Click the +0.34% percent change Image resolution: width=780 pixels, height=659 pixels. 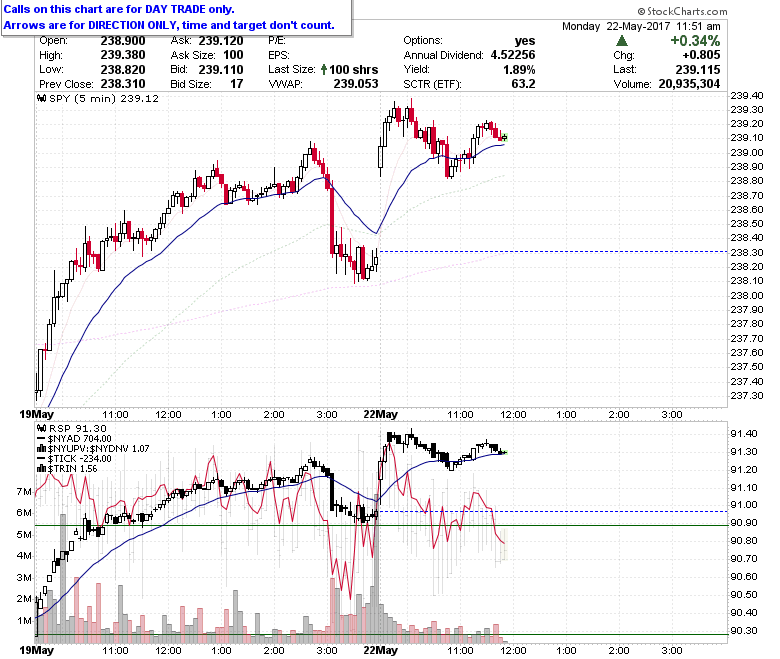695,41
